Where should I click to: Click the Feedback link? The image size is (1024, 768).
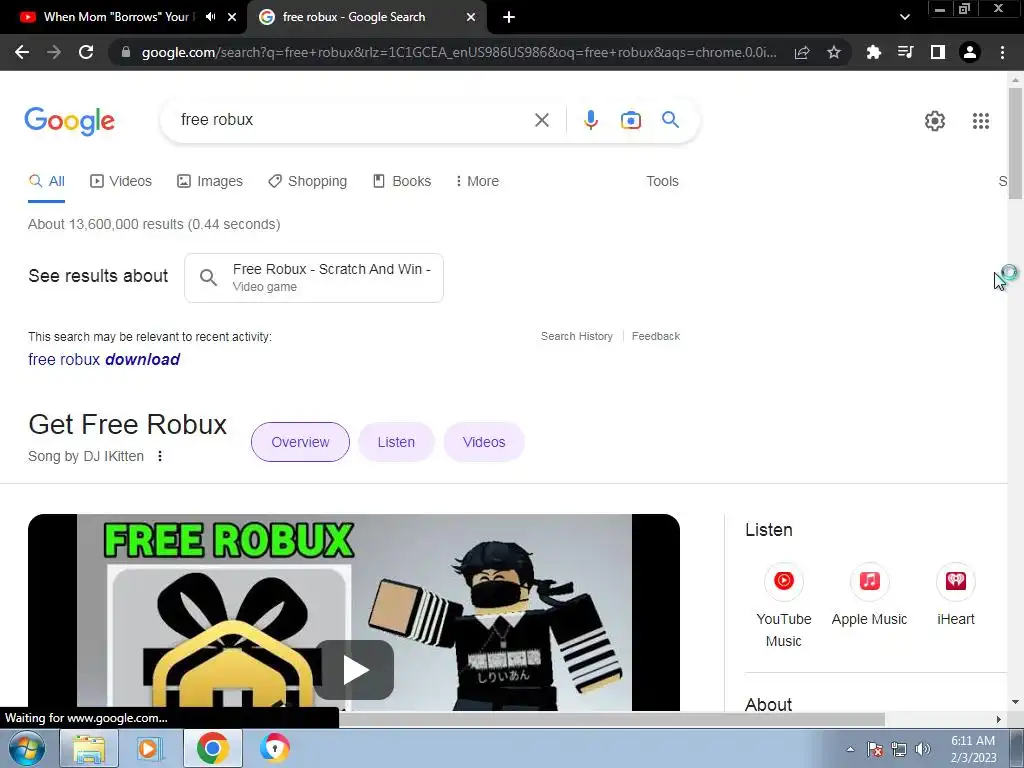click(656, 336)
